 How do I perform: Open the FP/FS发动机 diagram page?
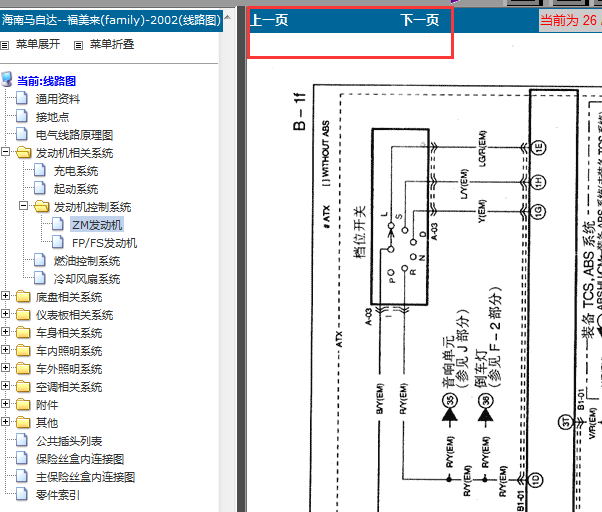tap(104, 243)
